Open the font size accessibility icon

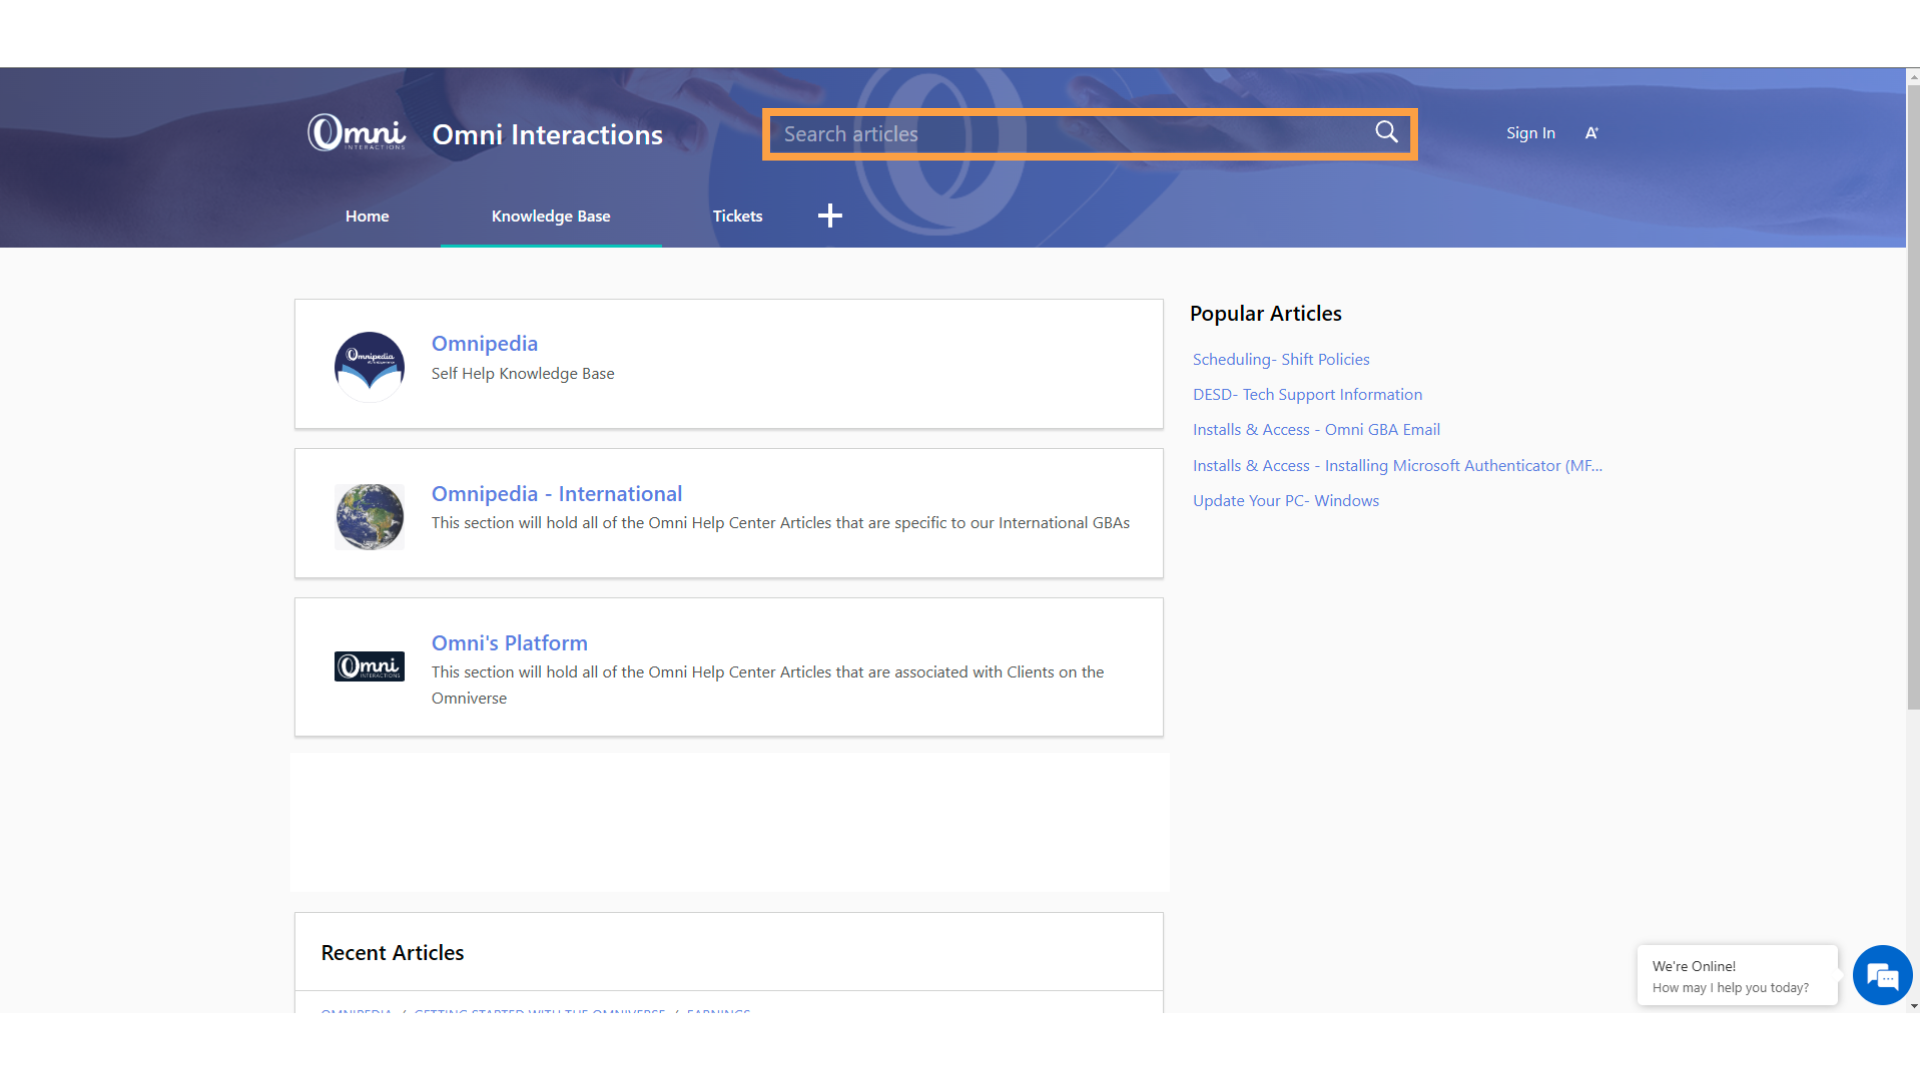click(x=1591, y=133)
